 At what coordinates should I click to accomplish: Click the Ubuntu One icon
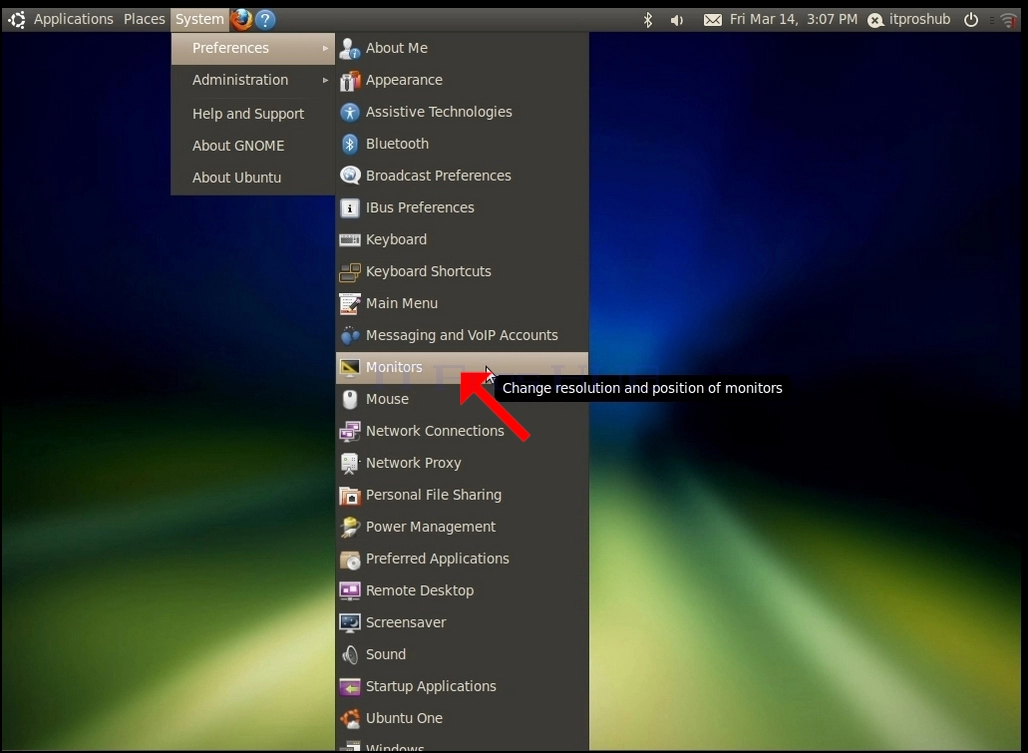click(x=349, y=718)
